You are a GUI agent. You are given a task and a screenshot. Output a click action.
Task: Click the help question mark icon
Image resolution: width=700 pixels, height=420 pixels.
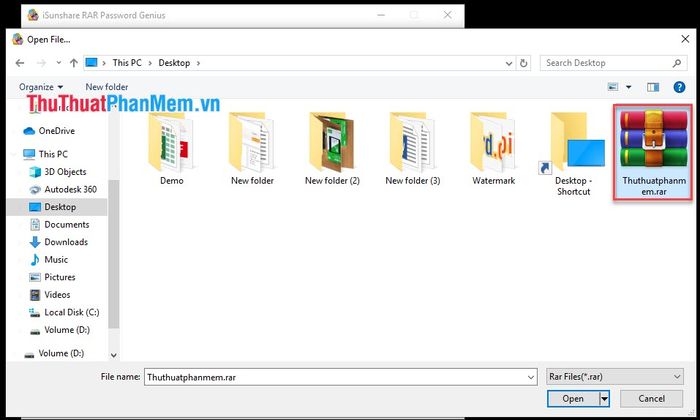679,87
